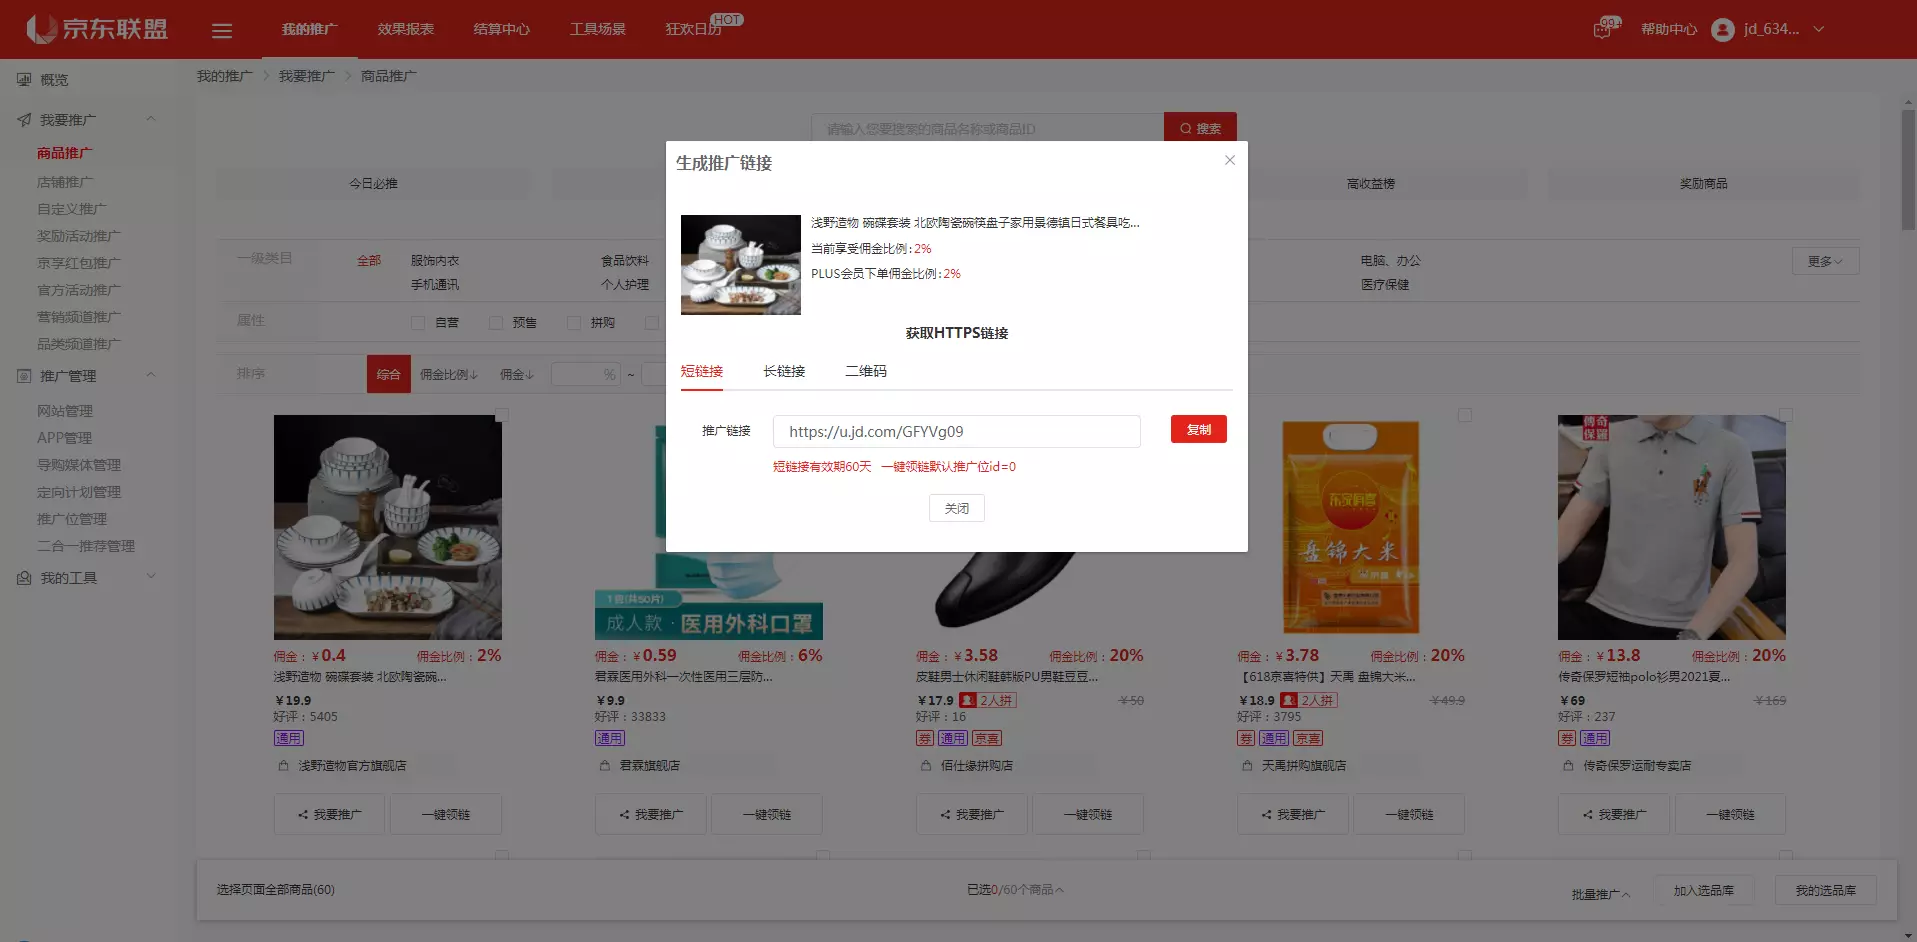
Task: Collapse the 推广管理 sidebar section
Action: [151, 375]
